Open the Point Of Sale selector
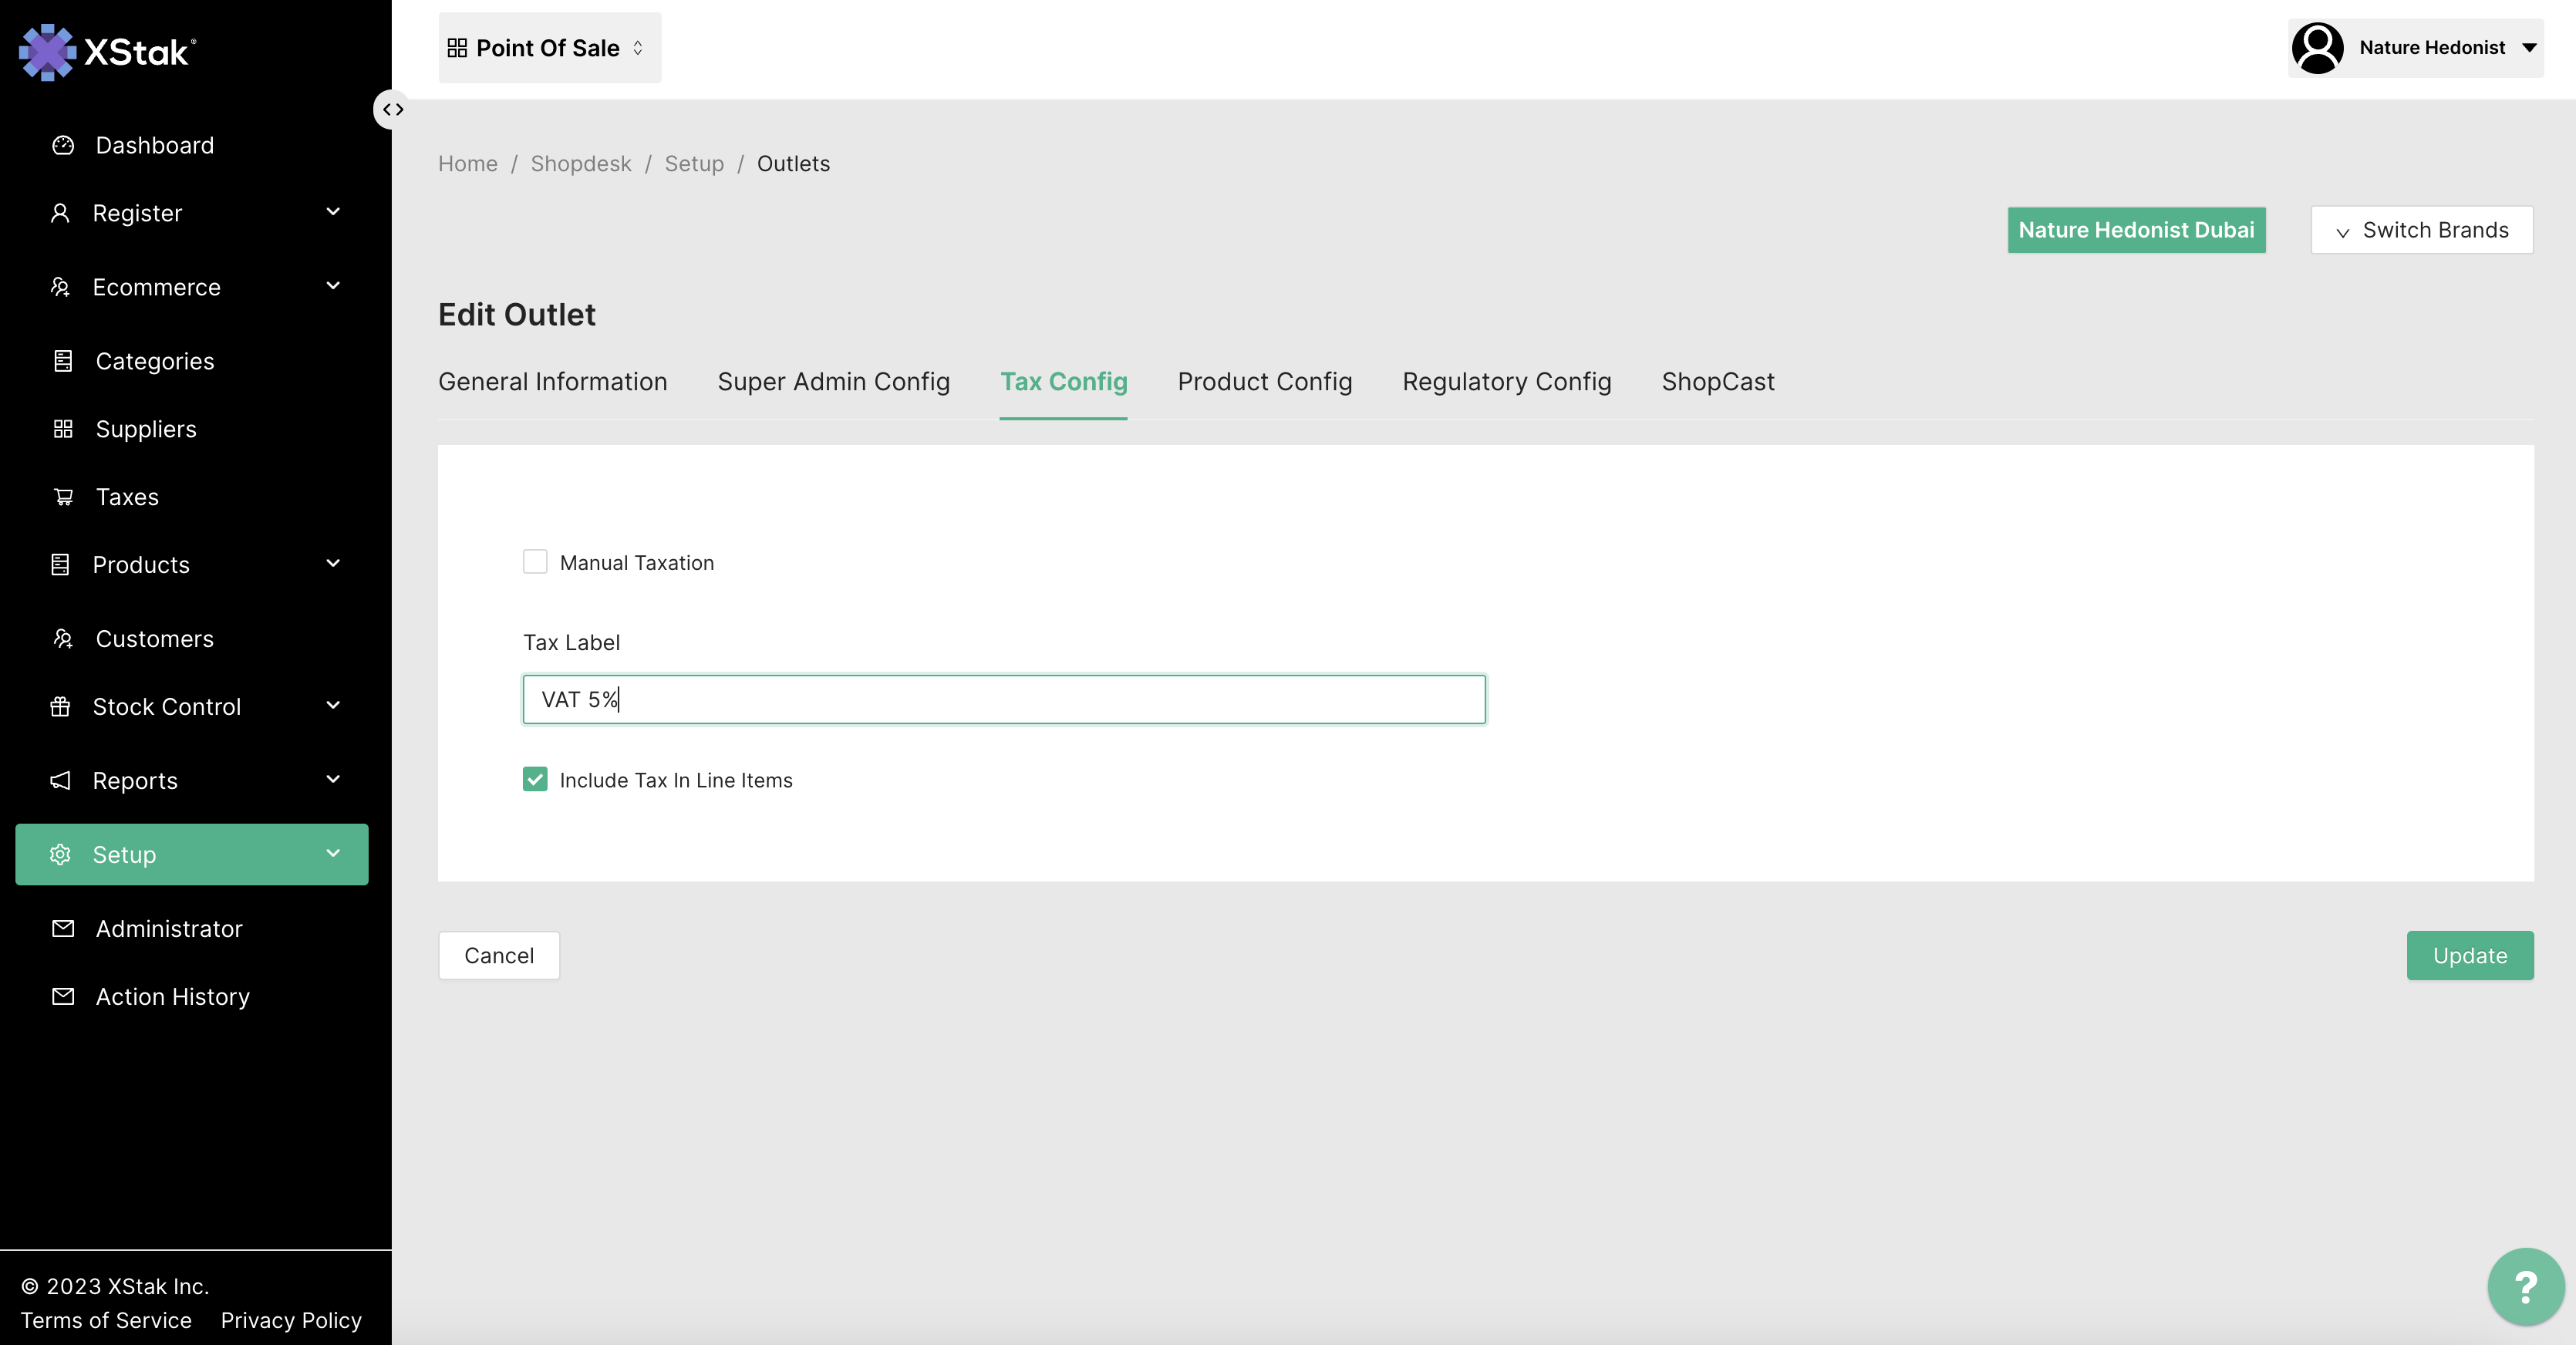Image resolution: width=2576 pixels, height=1345 pixels. coord(549,48)
